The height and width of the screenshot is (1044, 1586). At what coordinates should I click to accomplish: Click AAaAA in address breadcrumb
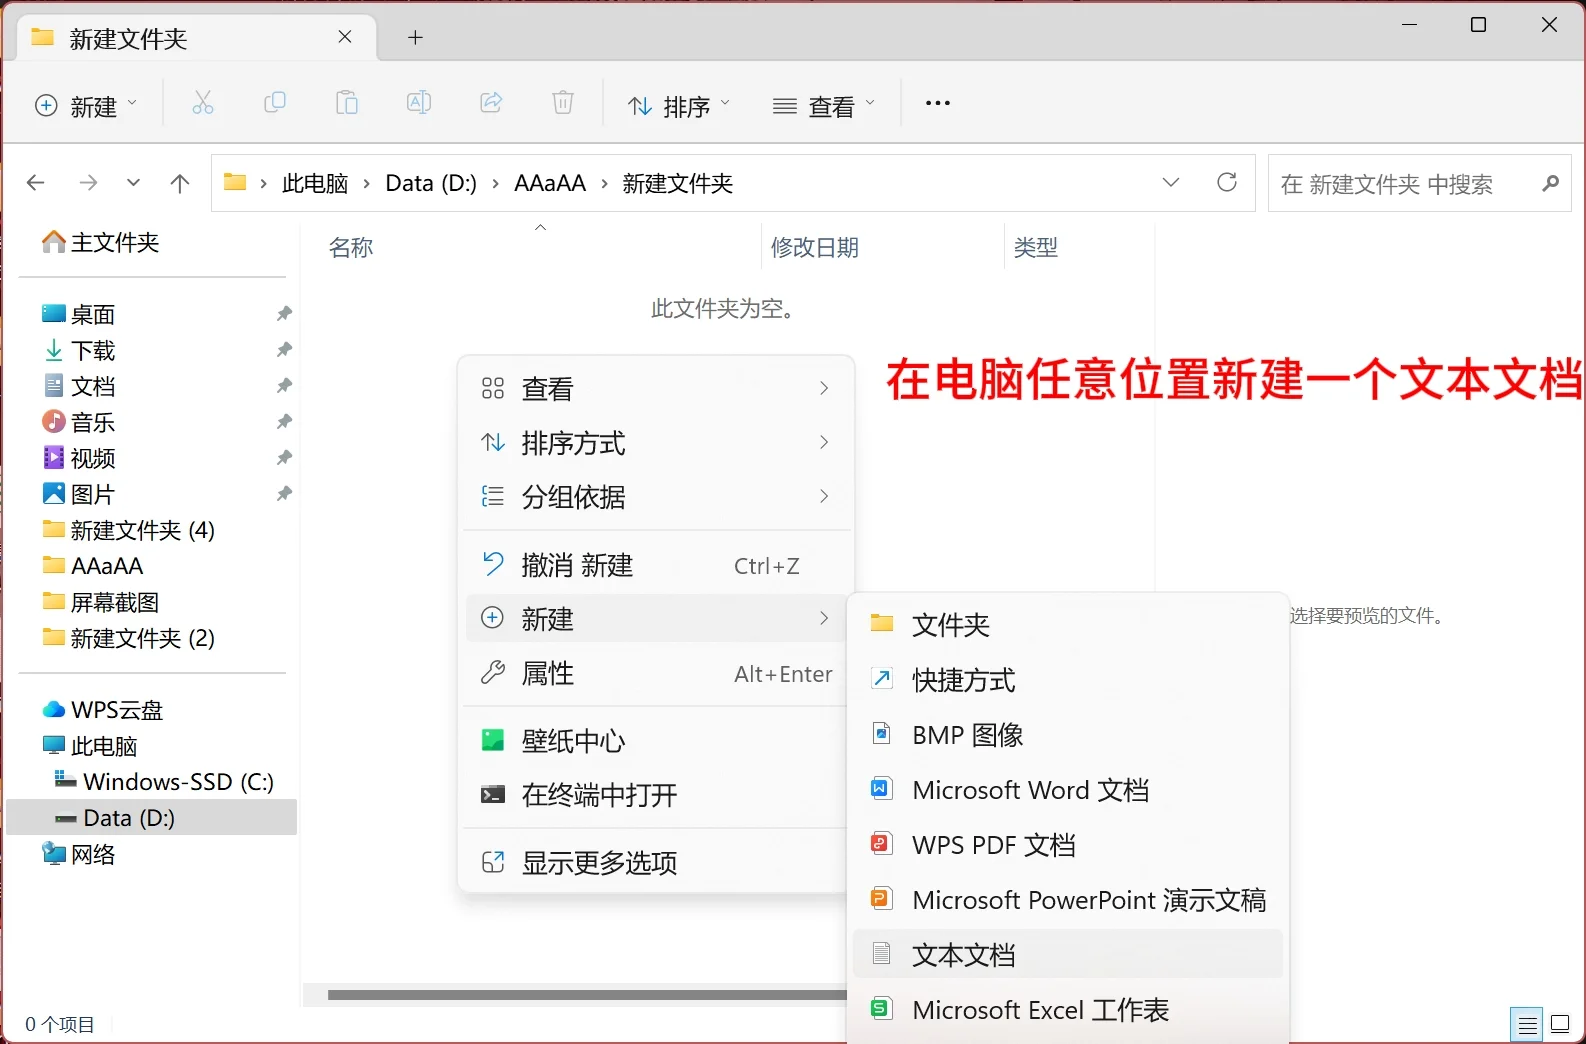tap(550, 183)
